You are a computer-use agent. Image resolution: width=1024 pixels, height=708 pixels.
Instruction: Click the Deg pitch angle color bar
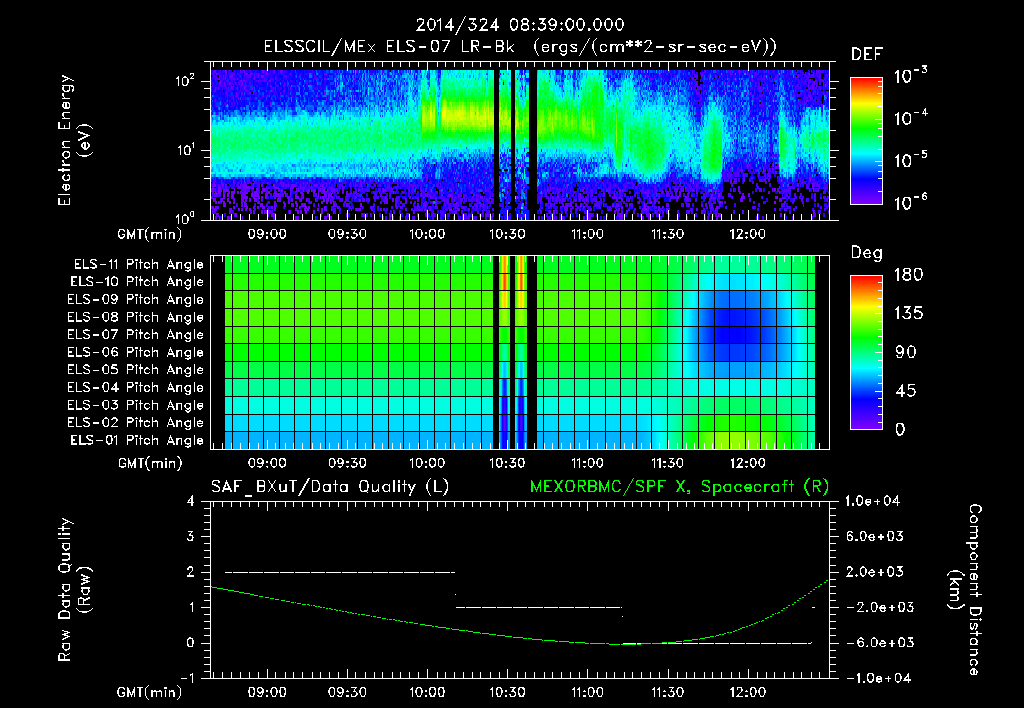[x=867, y=352]
